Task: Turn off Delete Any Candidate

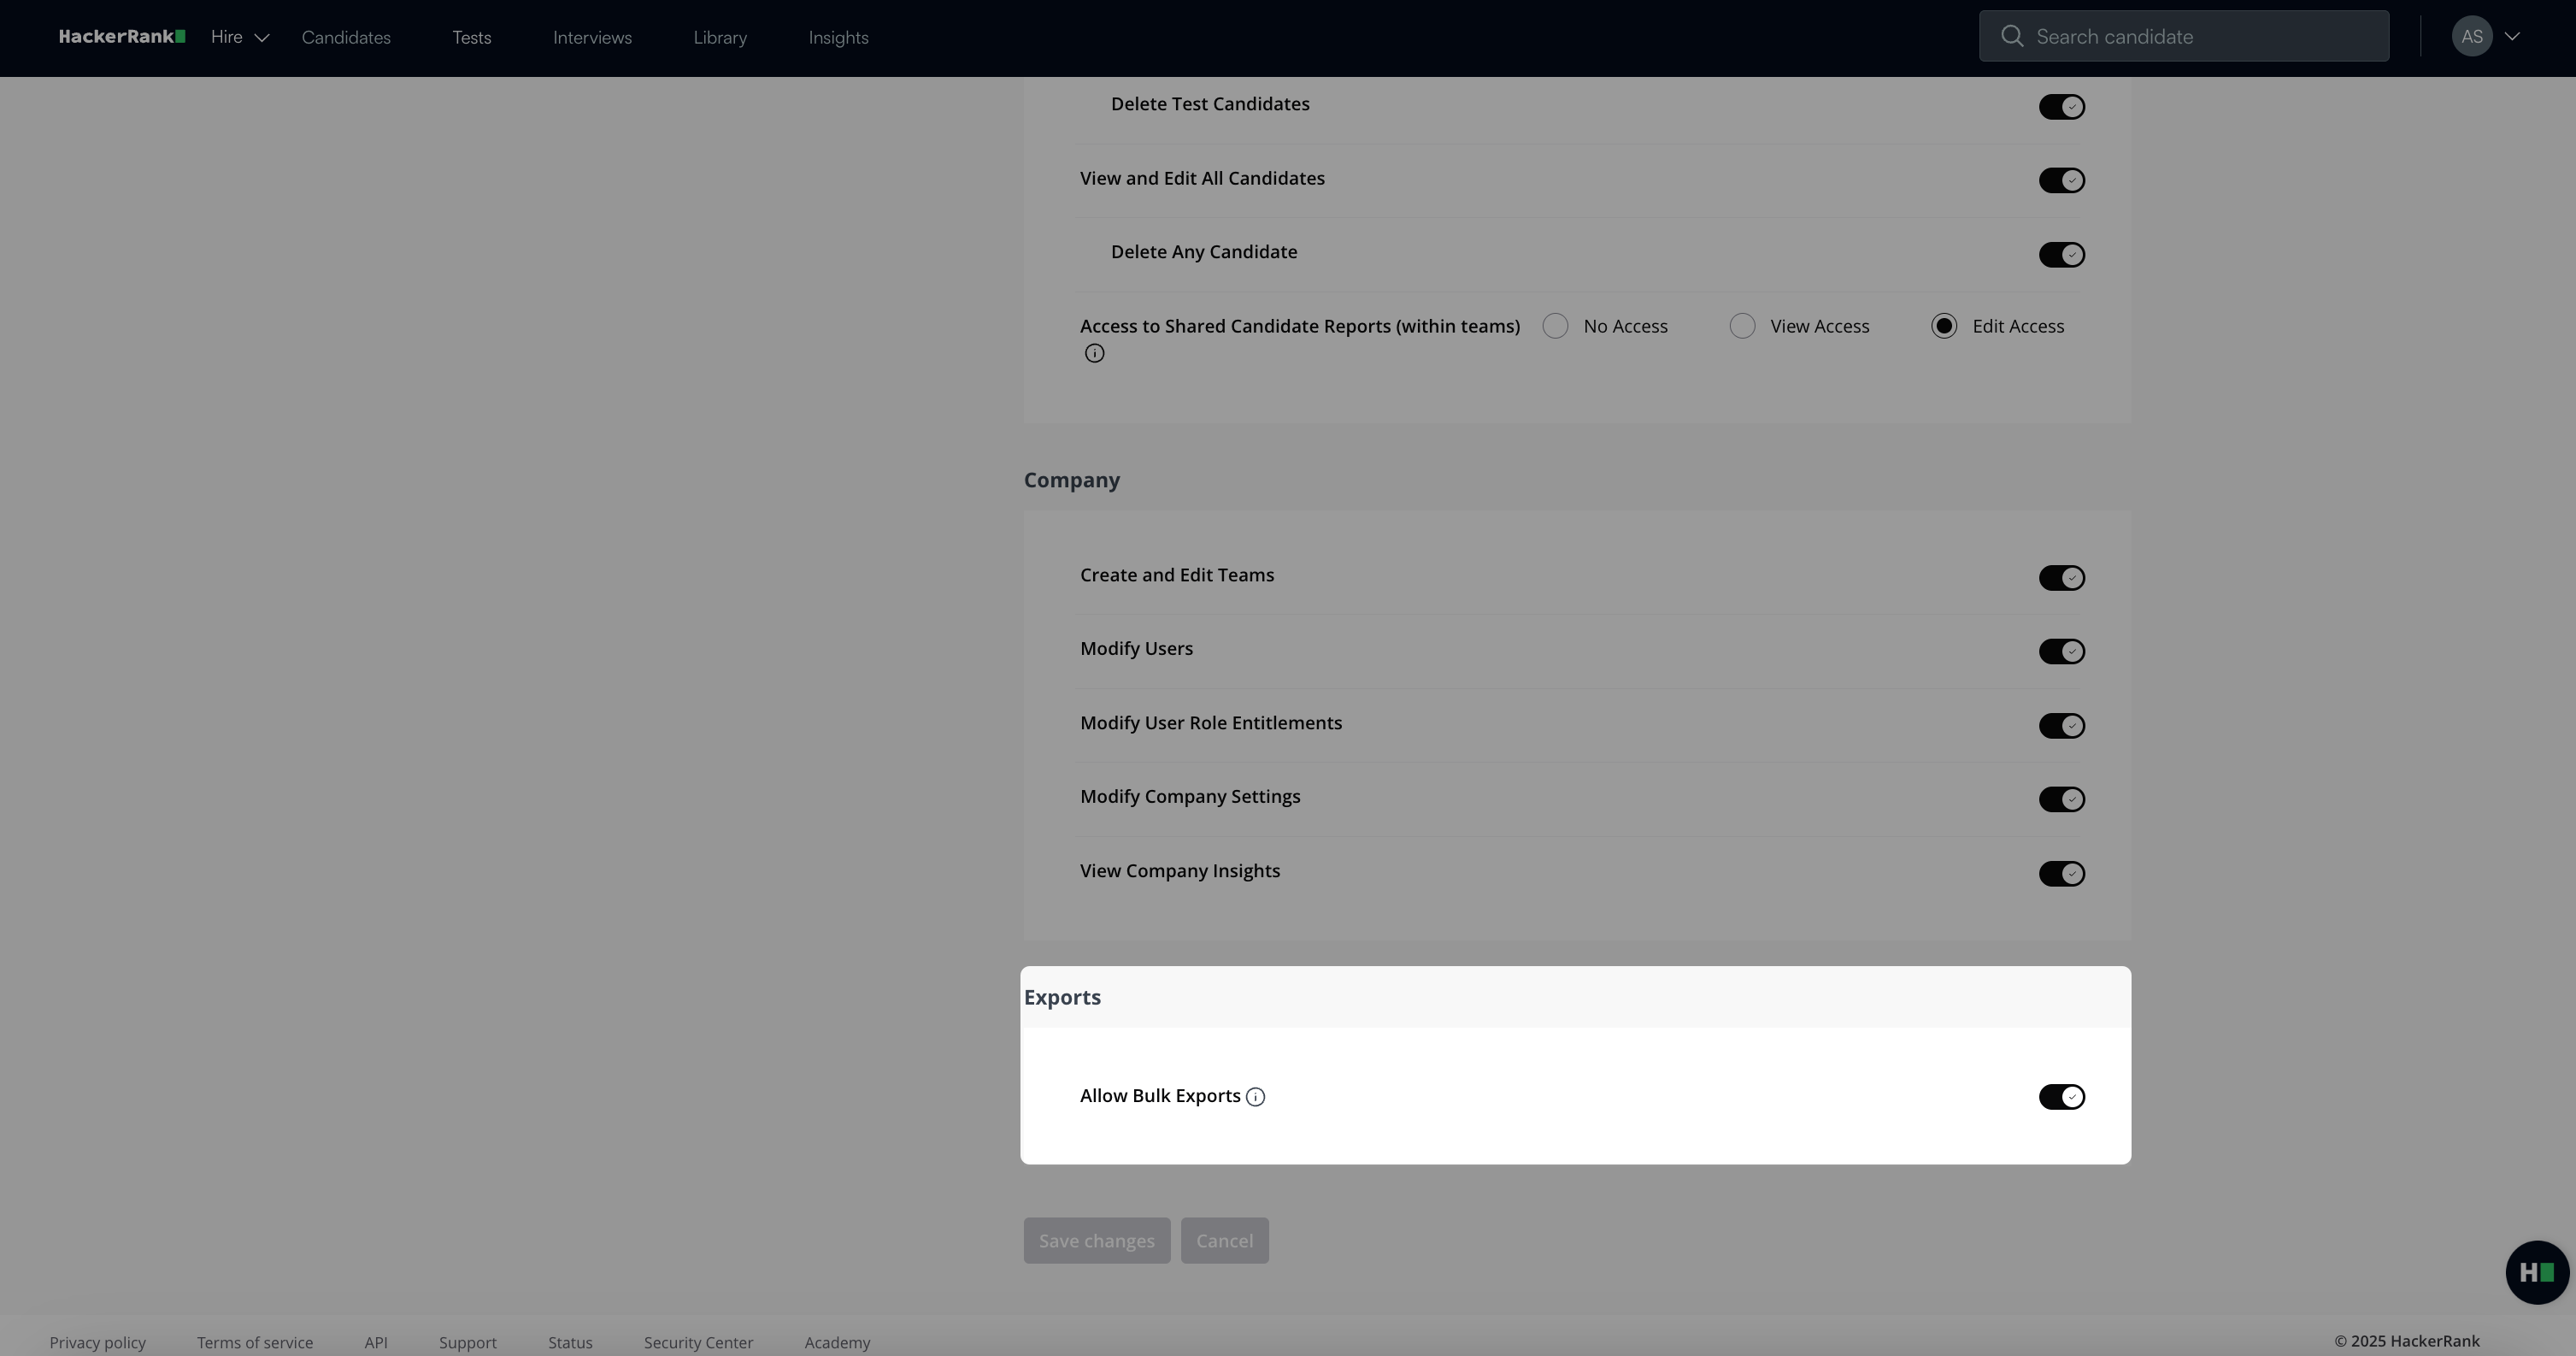Action: 2061,255
